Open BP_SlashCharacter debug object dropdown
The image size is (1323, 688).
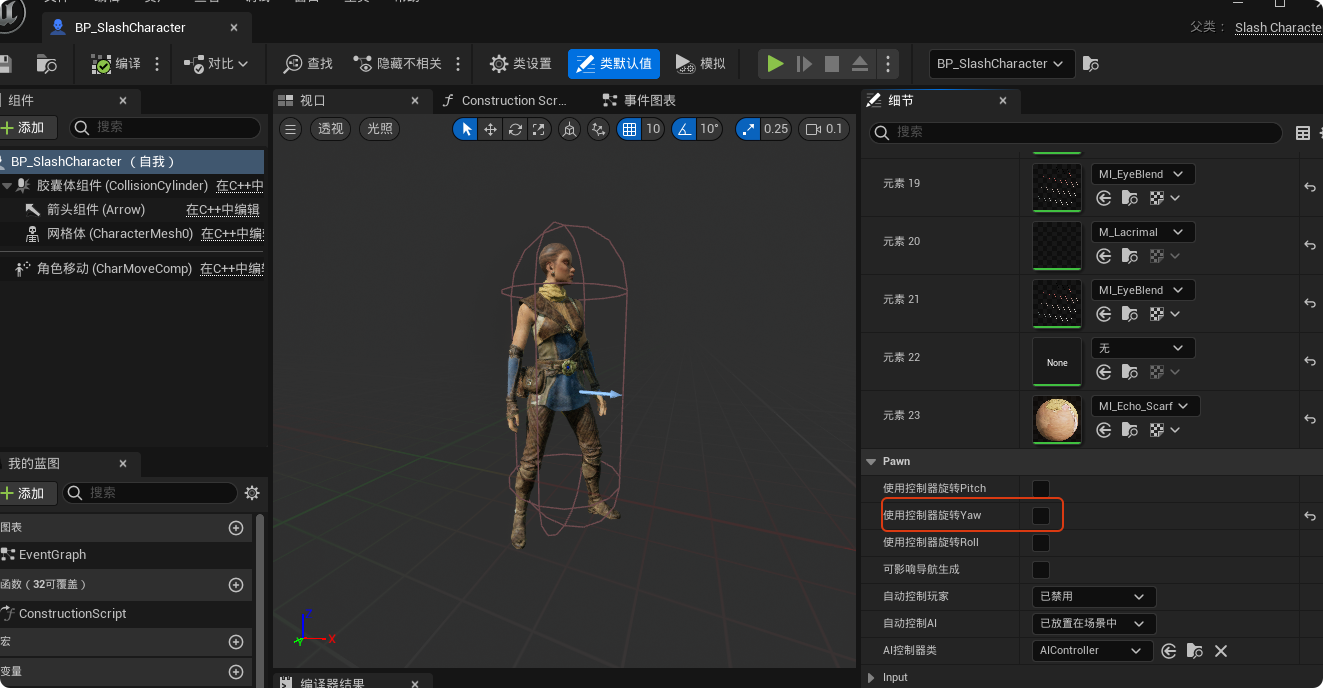click(x=1002, y=64)
